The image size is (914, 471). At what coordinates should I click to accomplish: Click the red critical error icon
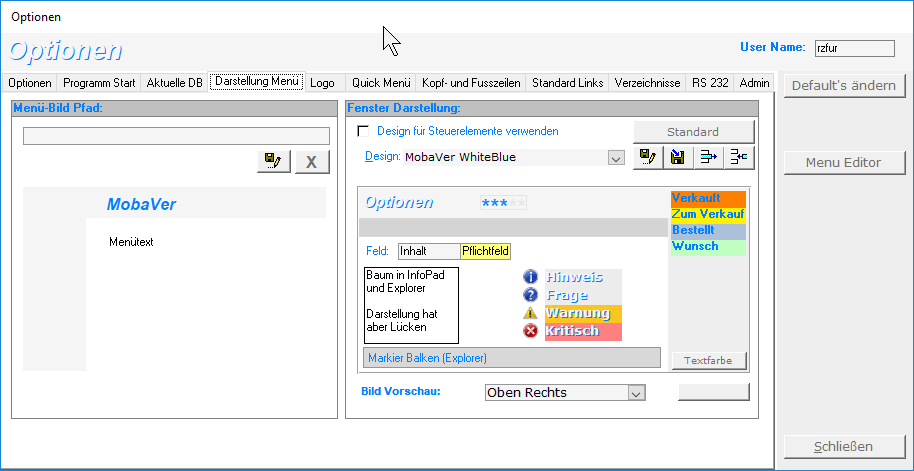pyautogui.click(x=530, y=331)
